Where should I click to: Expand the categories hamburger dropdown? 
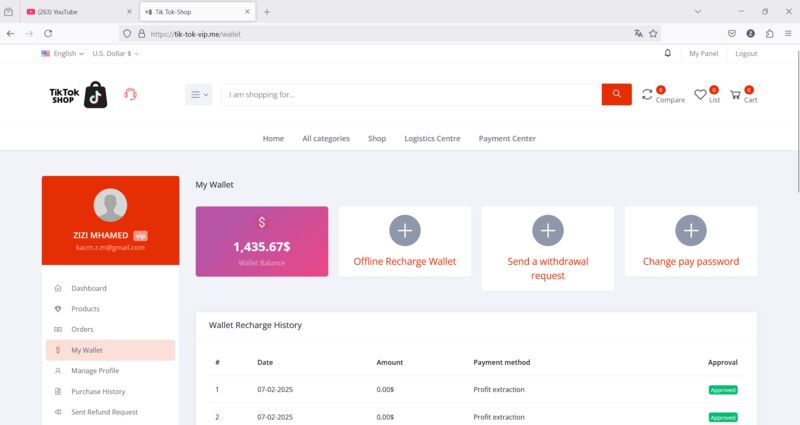(198, 94)
